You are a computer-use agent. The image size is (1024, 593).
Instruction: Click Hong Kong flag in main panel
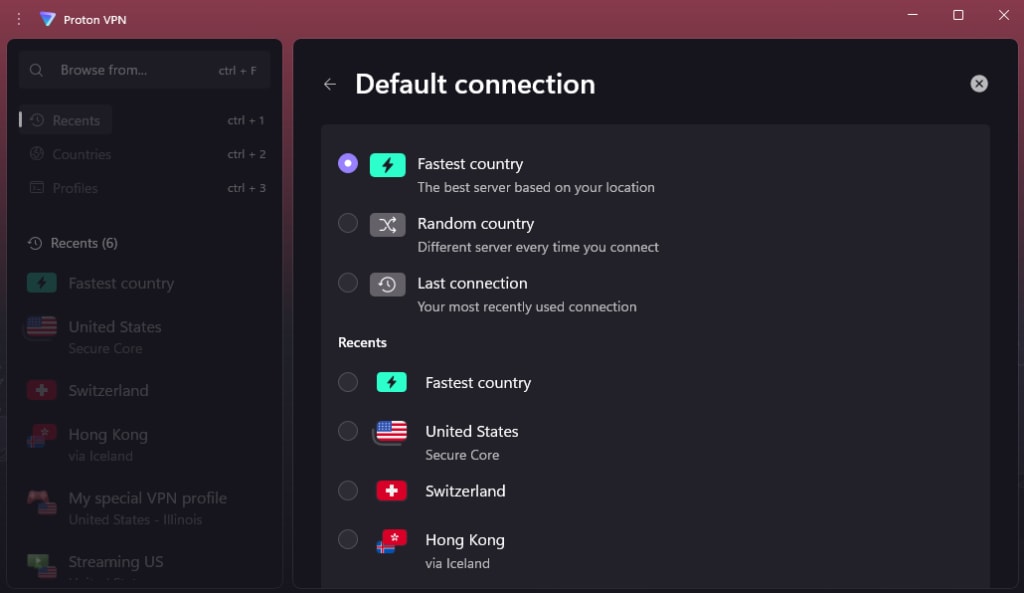392,541
